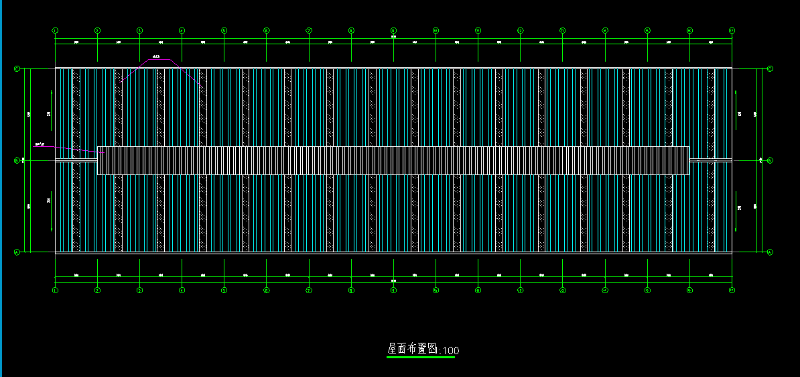Click the gray ridge ventilator strip along the roof center
The height and width of the screenshot is (377, 800).
pos(393,160)
